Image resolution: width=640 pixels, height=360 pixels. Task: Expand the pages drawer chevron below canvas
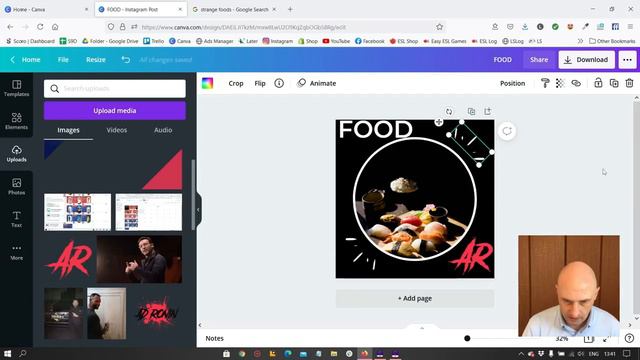point(422,327)
